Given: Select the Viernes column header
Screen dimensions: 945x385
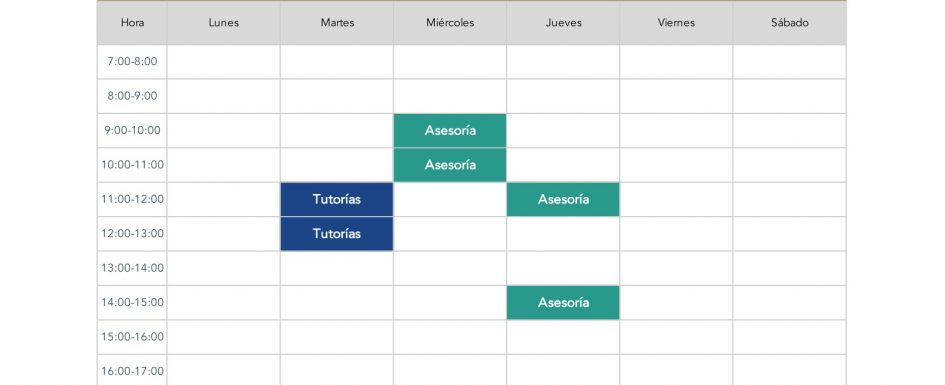Looking at the screenshot, I should (676, 23).
